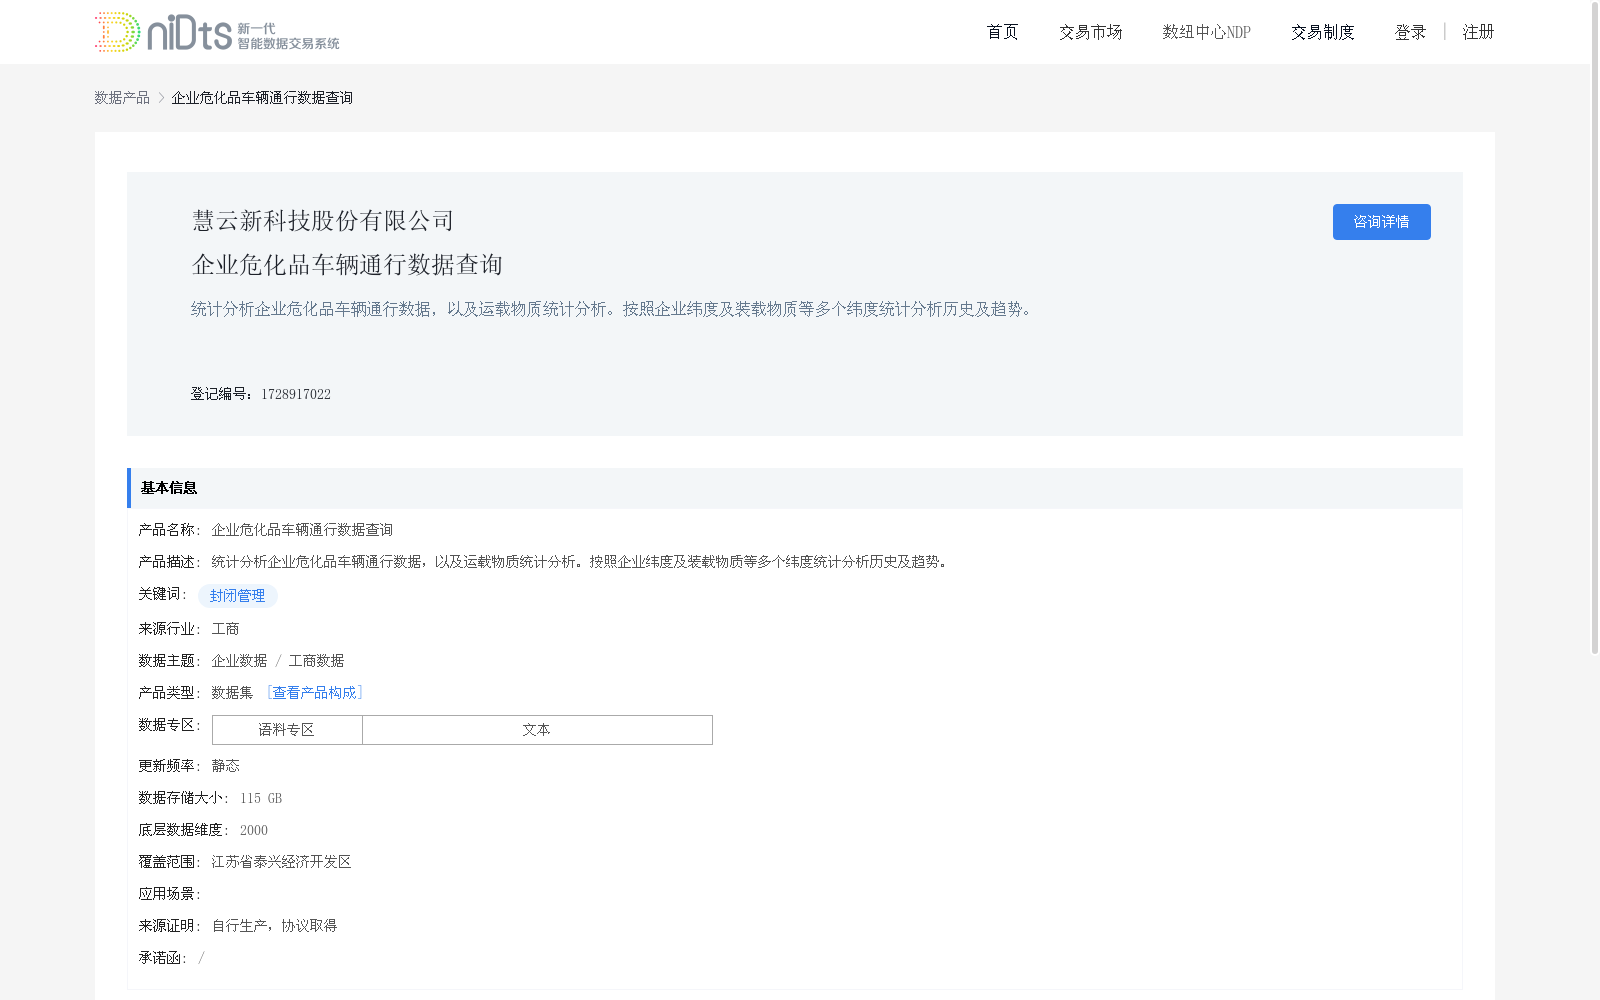Viewport: 1600px width, 1000px height.
Task: Click coverage value 江苏省泰兴经济开发区
Action: [281, 862]
